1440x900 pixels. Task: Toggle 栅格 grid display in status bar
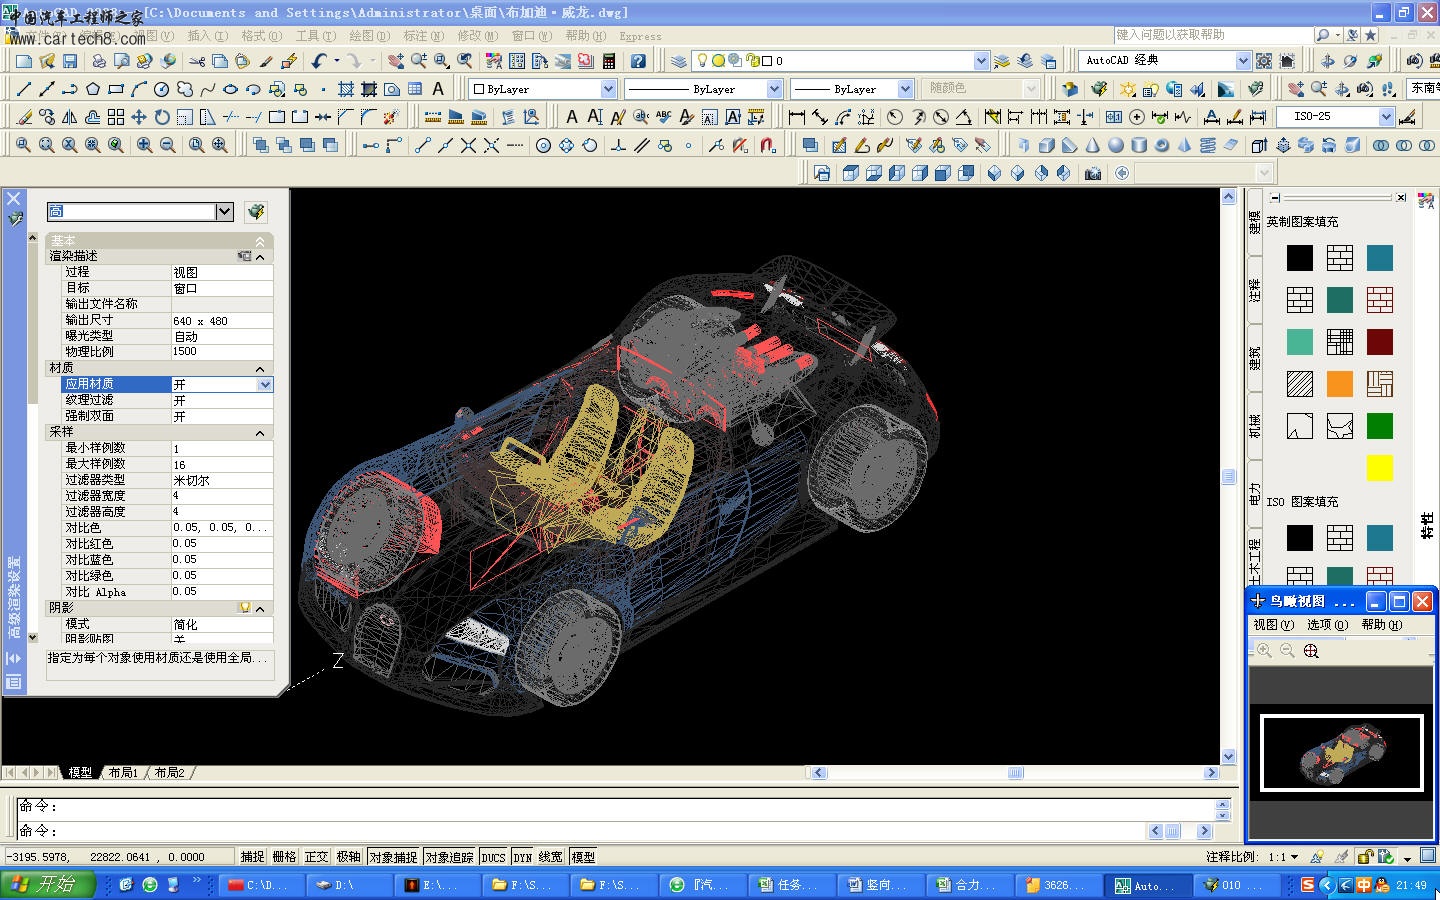(x=284, y=857)
